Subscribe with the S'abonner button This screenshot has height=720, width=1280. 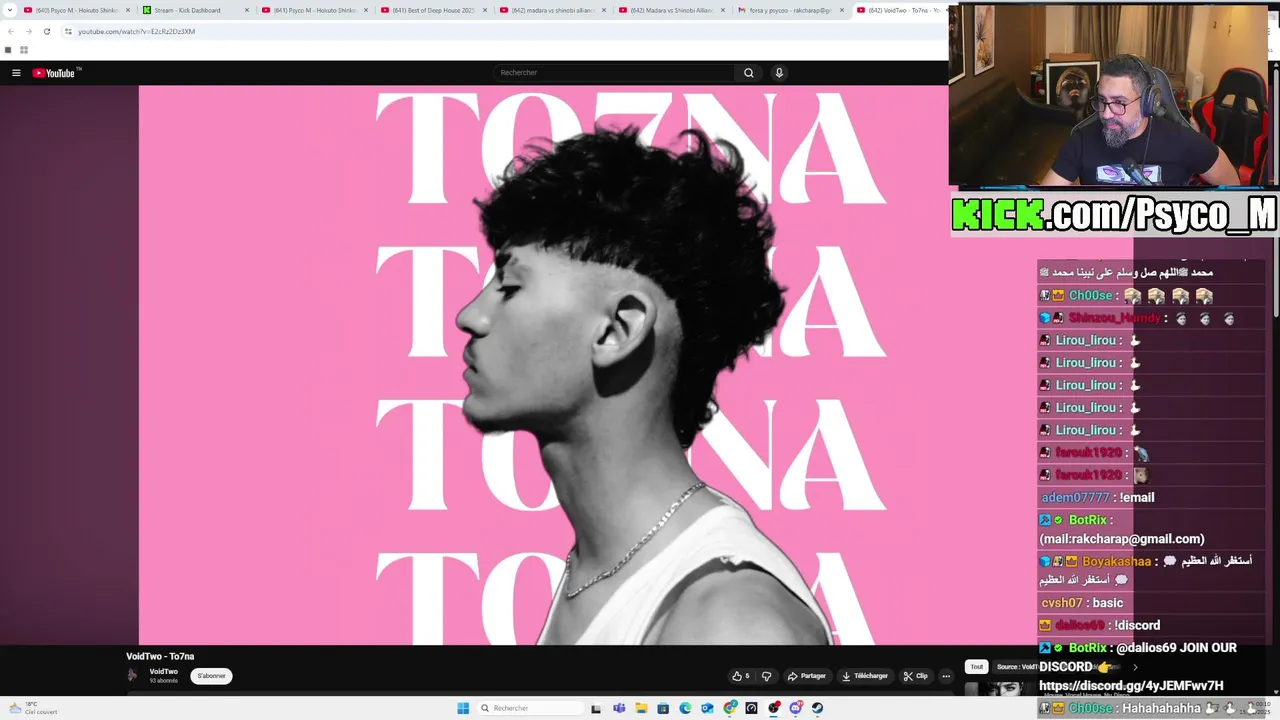pos(211,676)
